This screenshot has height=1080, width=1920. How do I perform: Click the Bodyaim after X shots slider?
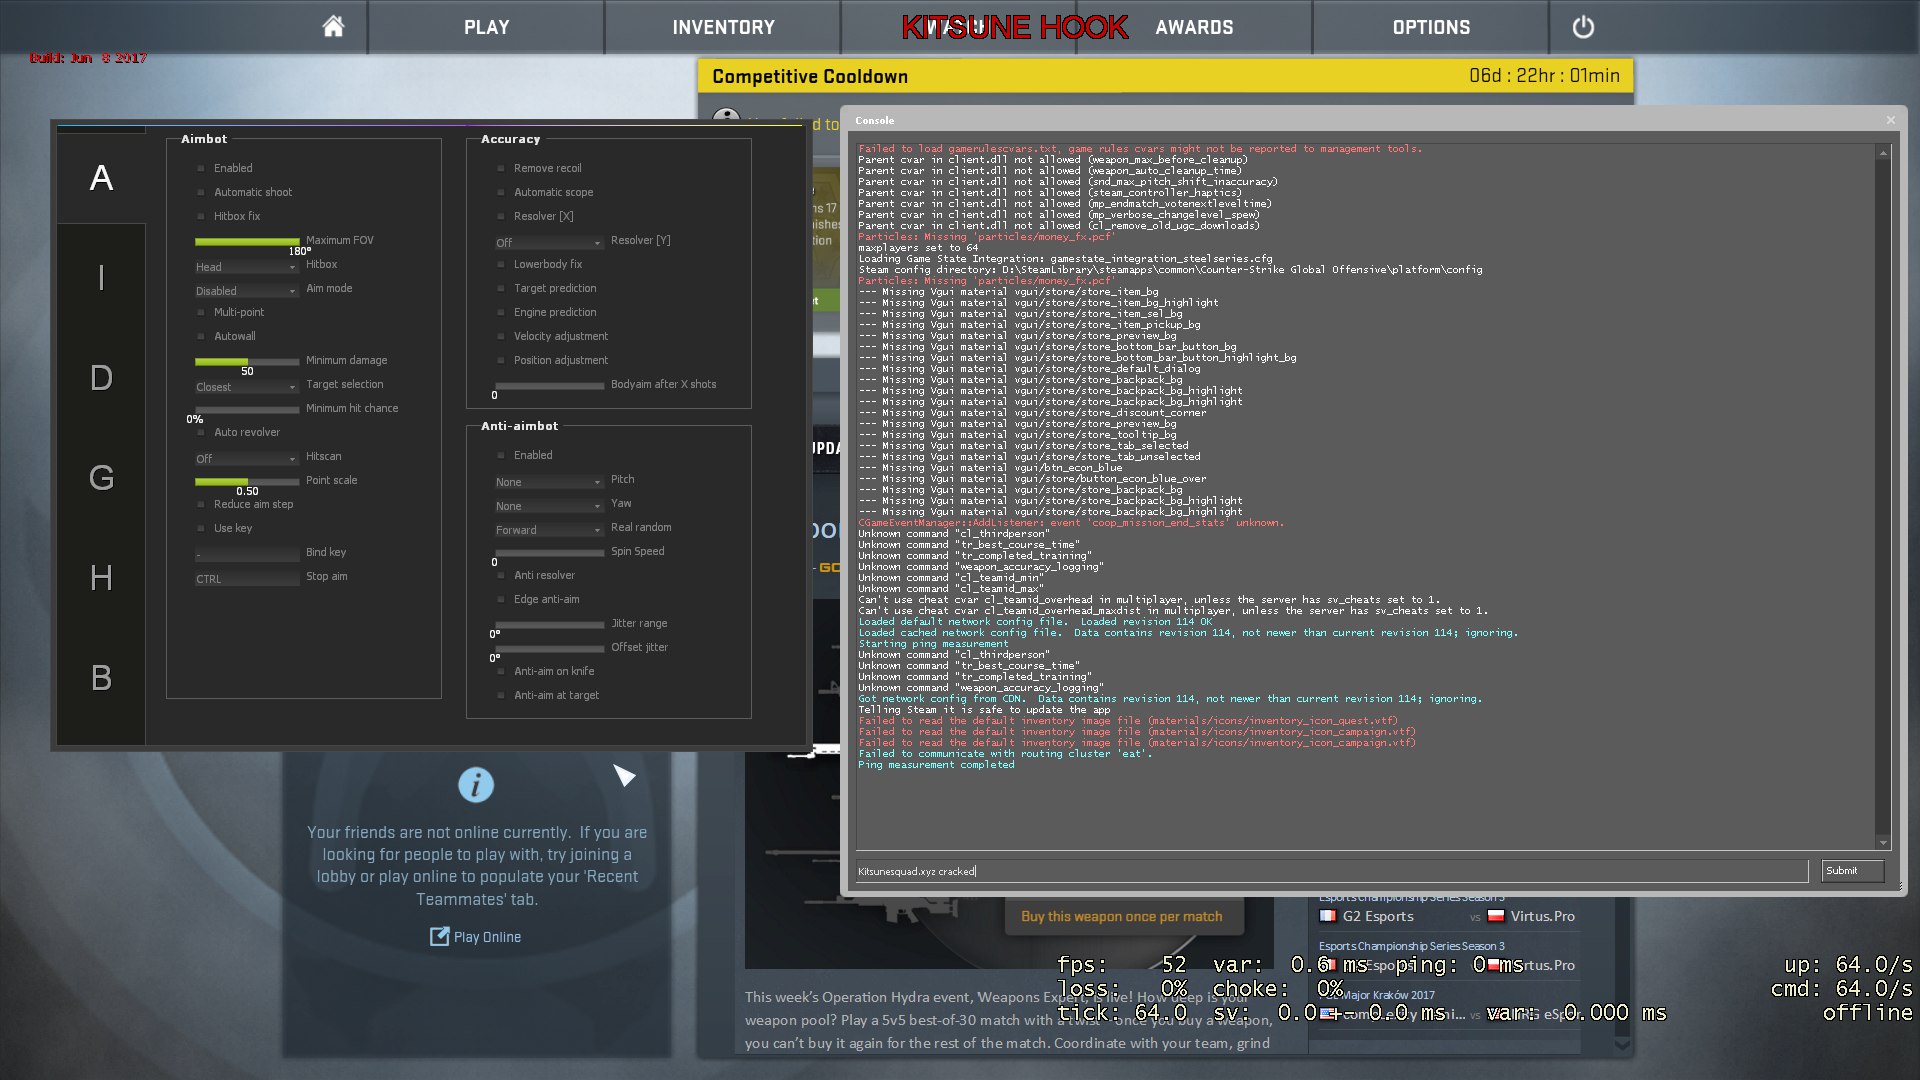click(x=549, y=385)
